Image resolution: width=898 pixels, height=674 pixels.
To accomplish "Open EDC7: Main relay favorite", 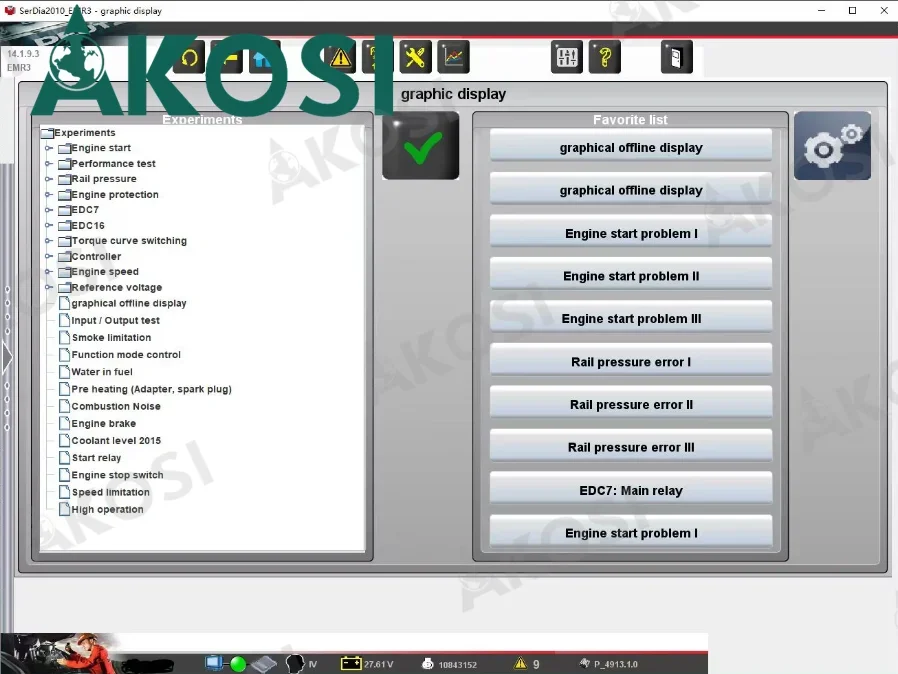I will 631,490.
